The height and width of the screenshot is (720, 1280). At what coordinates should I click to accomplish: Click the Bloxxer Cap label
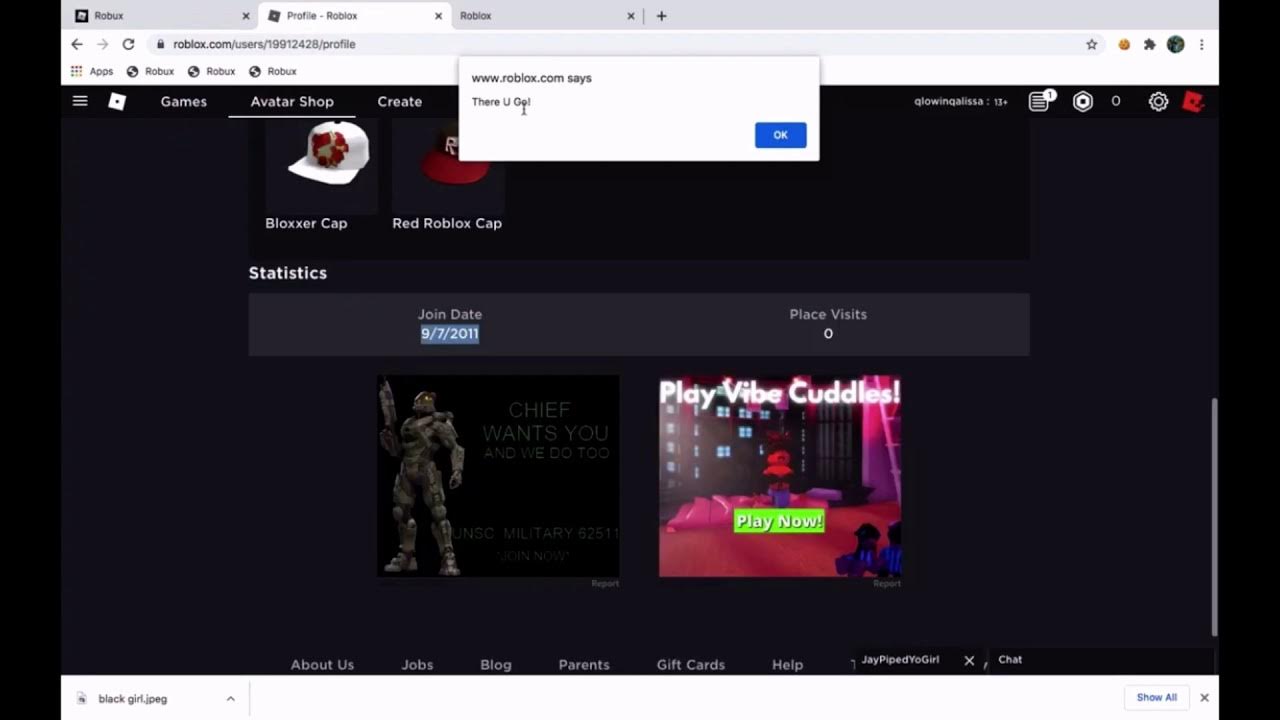pos(306,223)
